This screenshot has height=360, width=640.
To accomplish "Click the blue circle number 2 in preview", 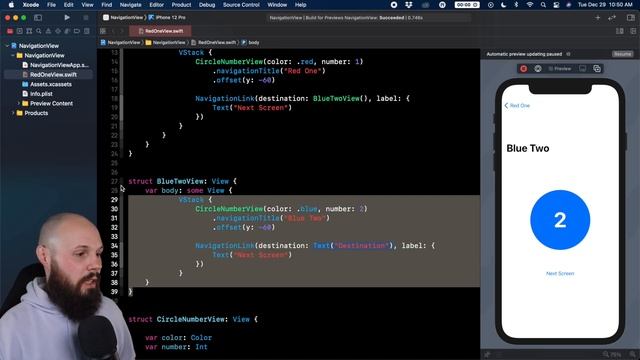I will coord(560,220).
